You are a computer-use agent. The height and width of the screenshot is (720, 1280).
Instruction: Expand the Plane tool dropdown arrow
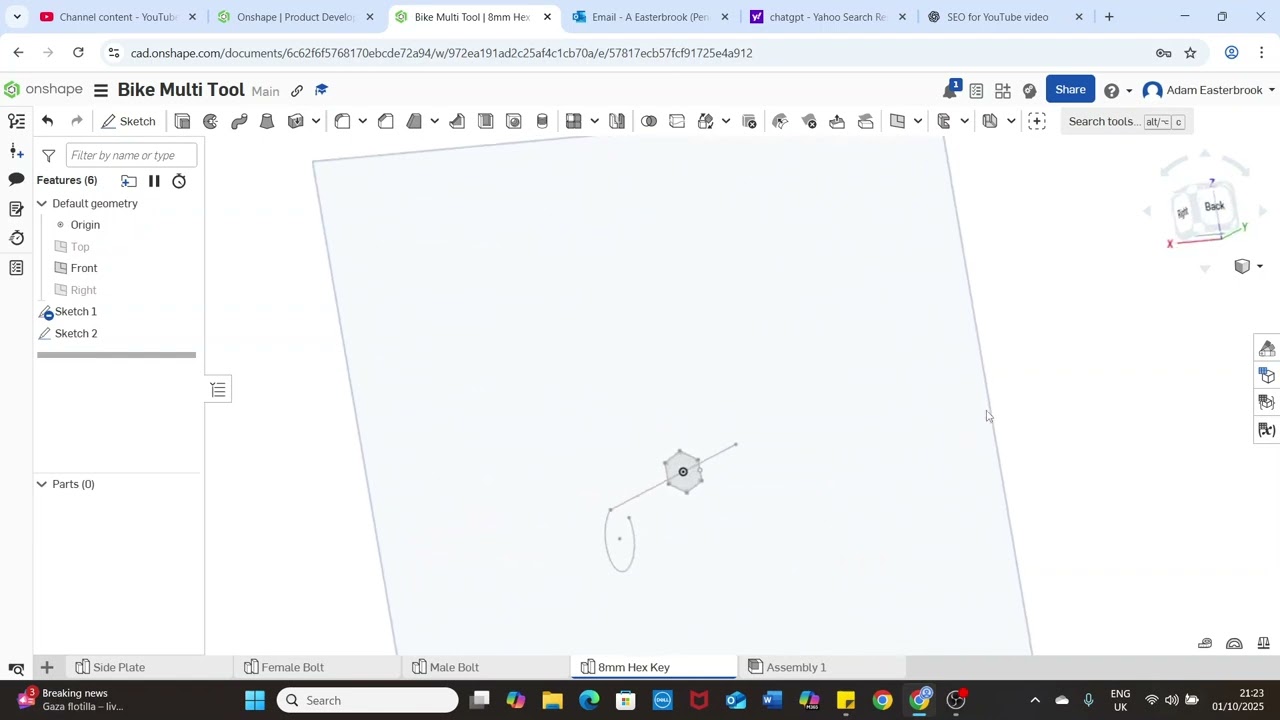pyautogui.click(x=918, y=122)
